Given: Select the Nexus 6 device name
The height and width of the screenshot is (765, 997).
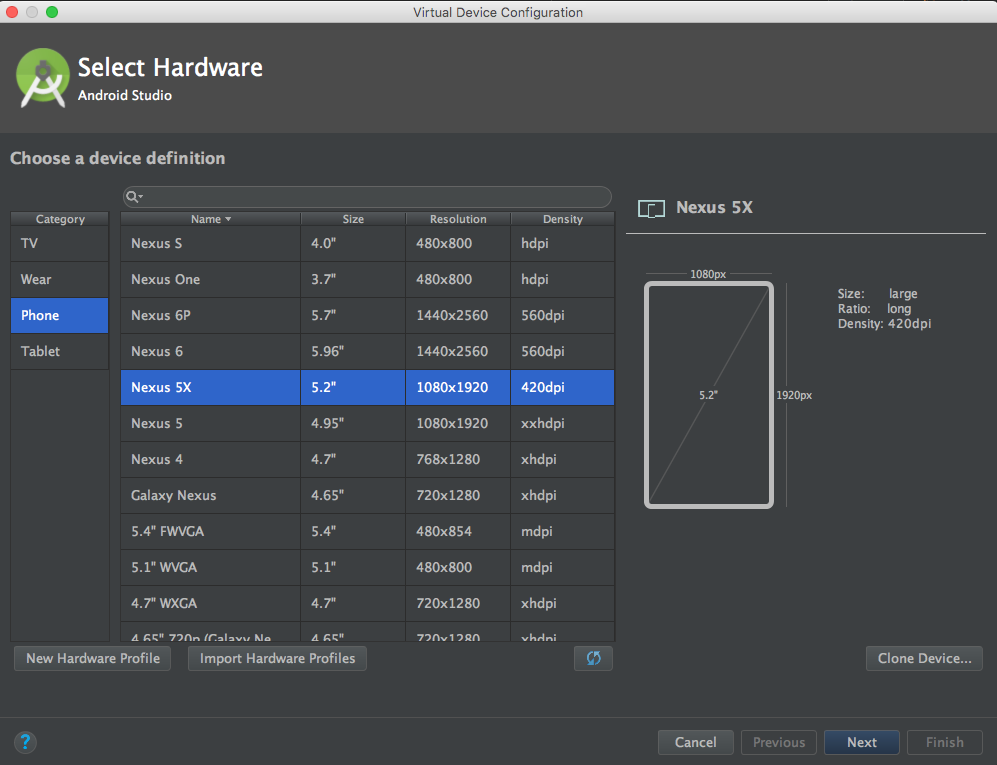Looking at the screenshot, I should [x=156, y=351].
